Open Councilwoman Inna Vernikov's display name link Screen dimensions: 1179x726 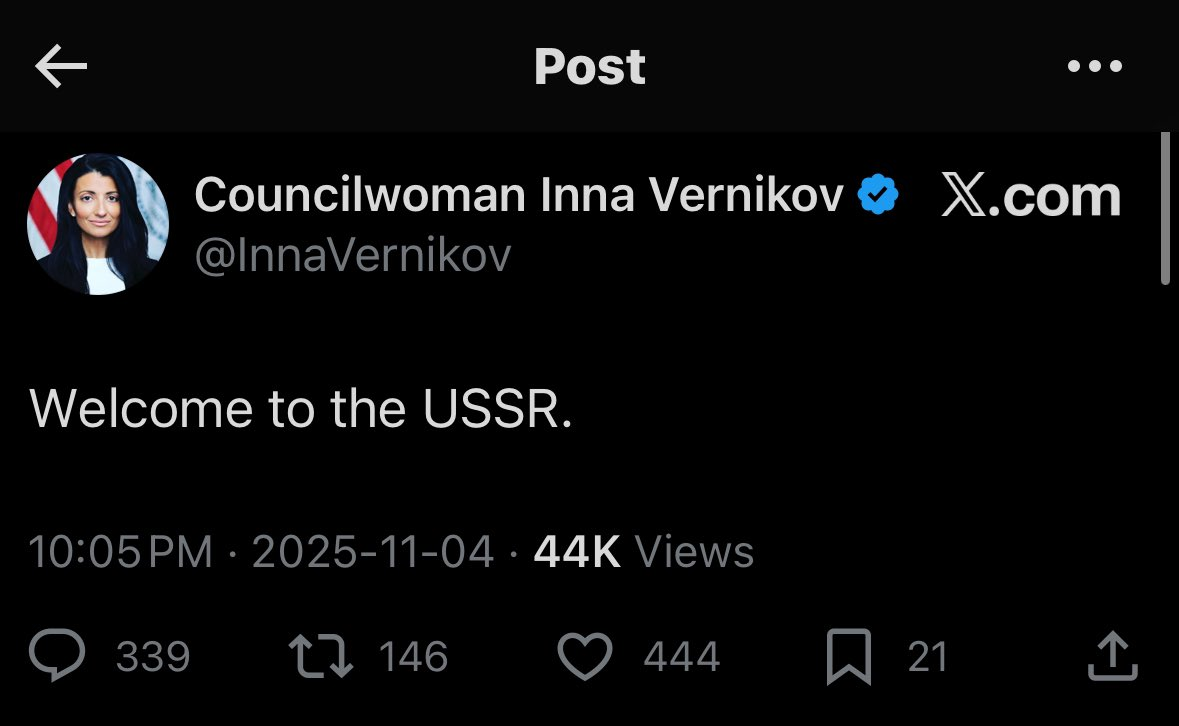tap(519, 195)
